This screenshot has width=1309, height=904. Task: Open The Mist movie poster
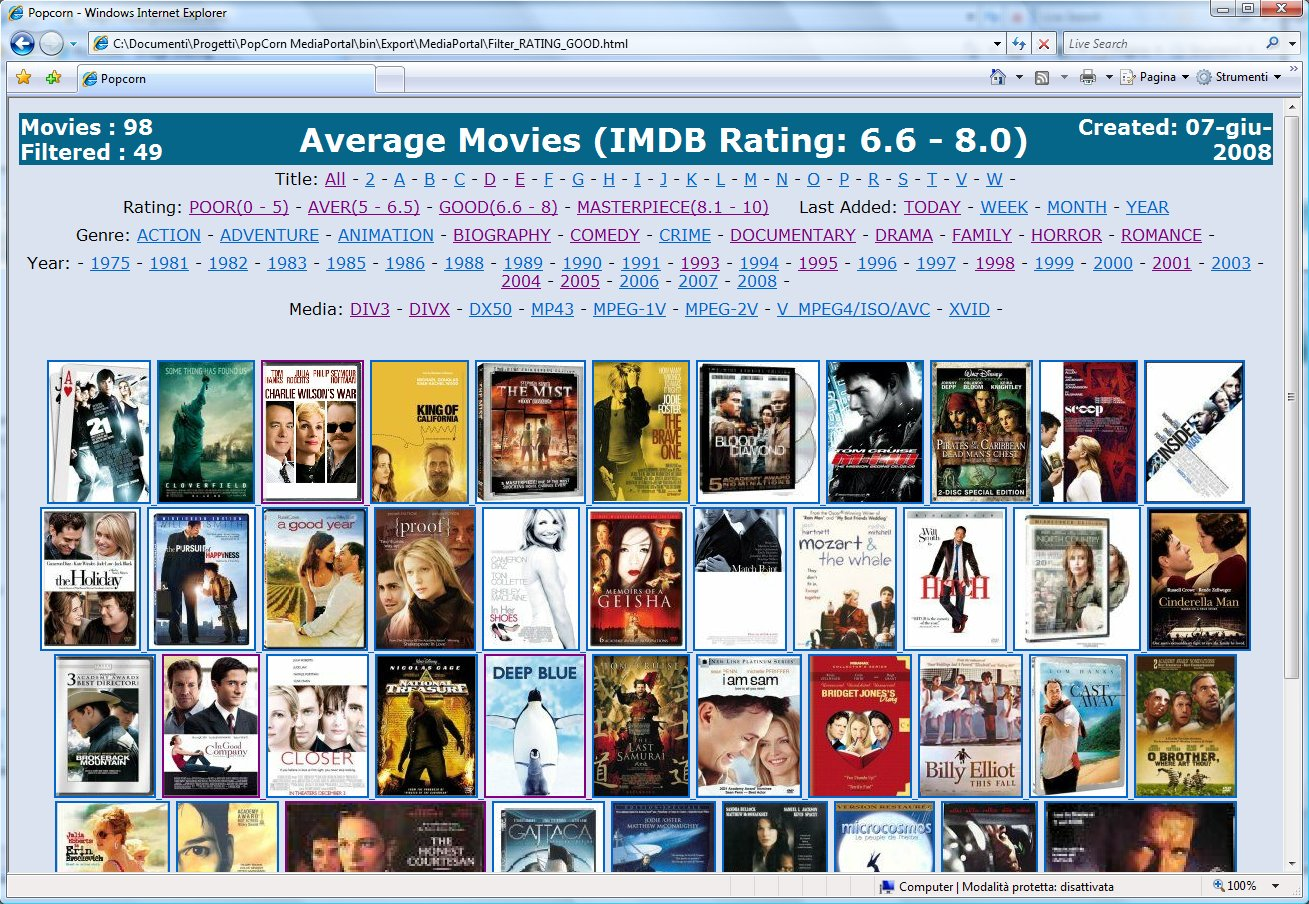tap(530, 432)
